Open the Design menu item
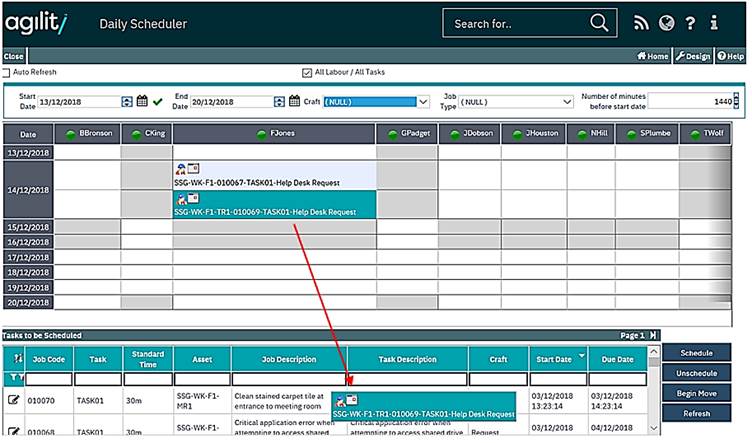This screenshot has height=443, width=752. (692, 56)
